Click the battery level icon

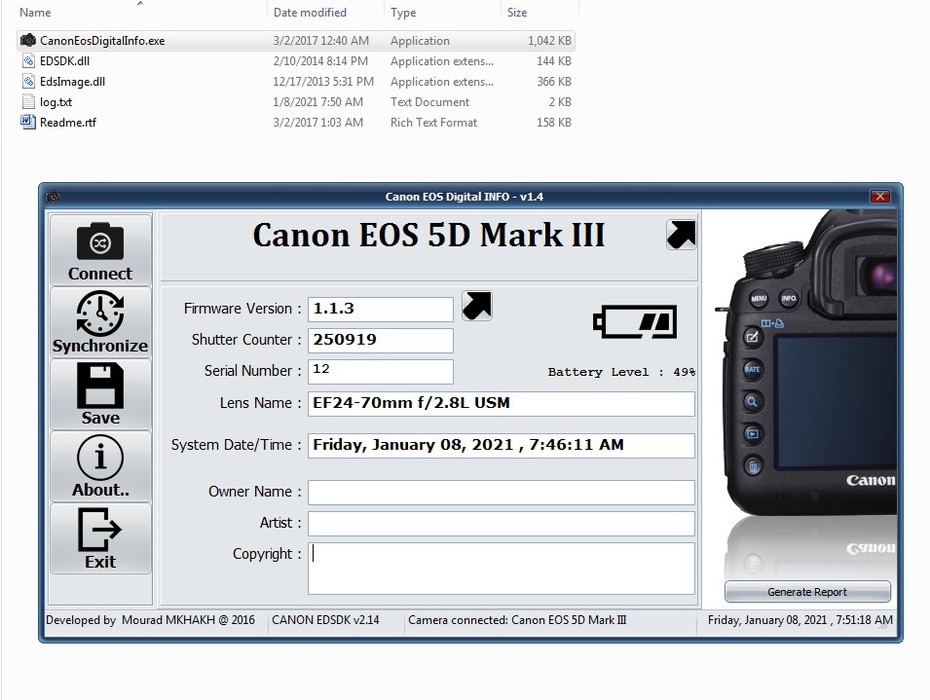pyautogui.click(x=635, y=322)
